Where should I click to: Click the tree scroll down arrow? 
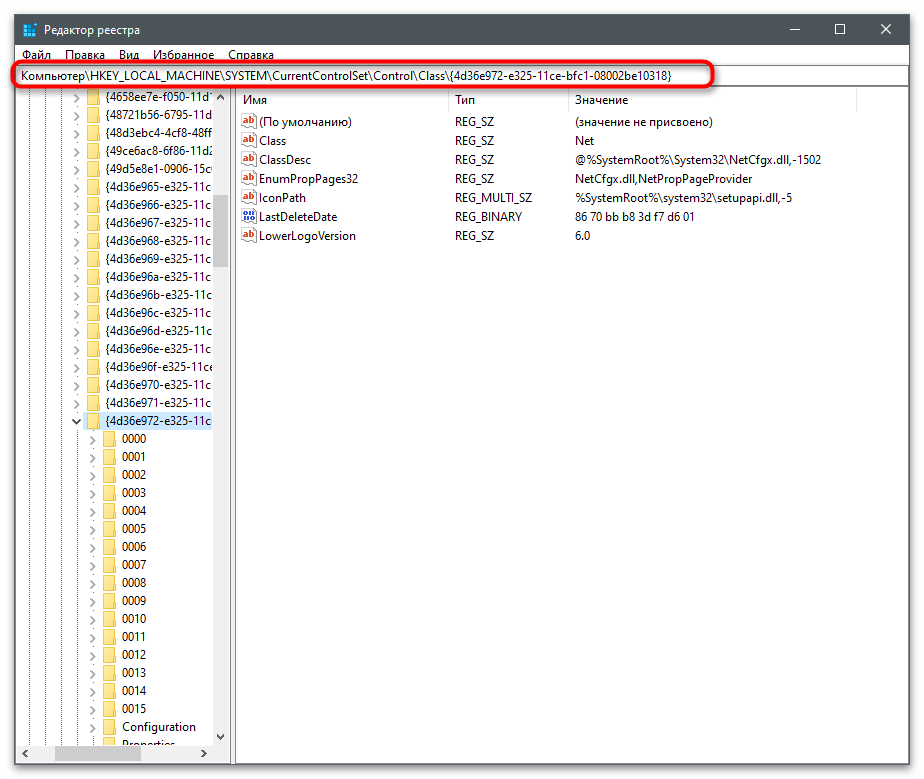tap(220, 737)
